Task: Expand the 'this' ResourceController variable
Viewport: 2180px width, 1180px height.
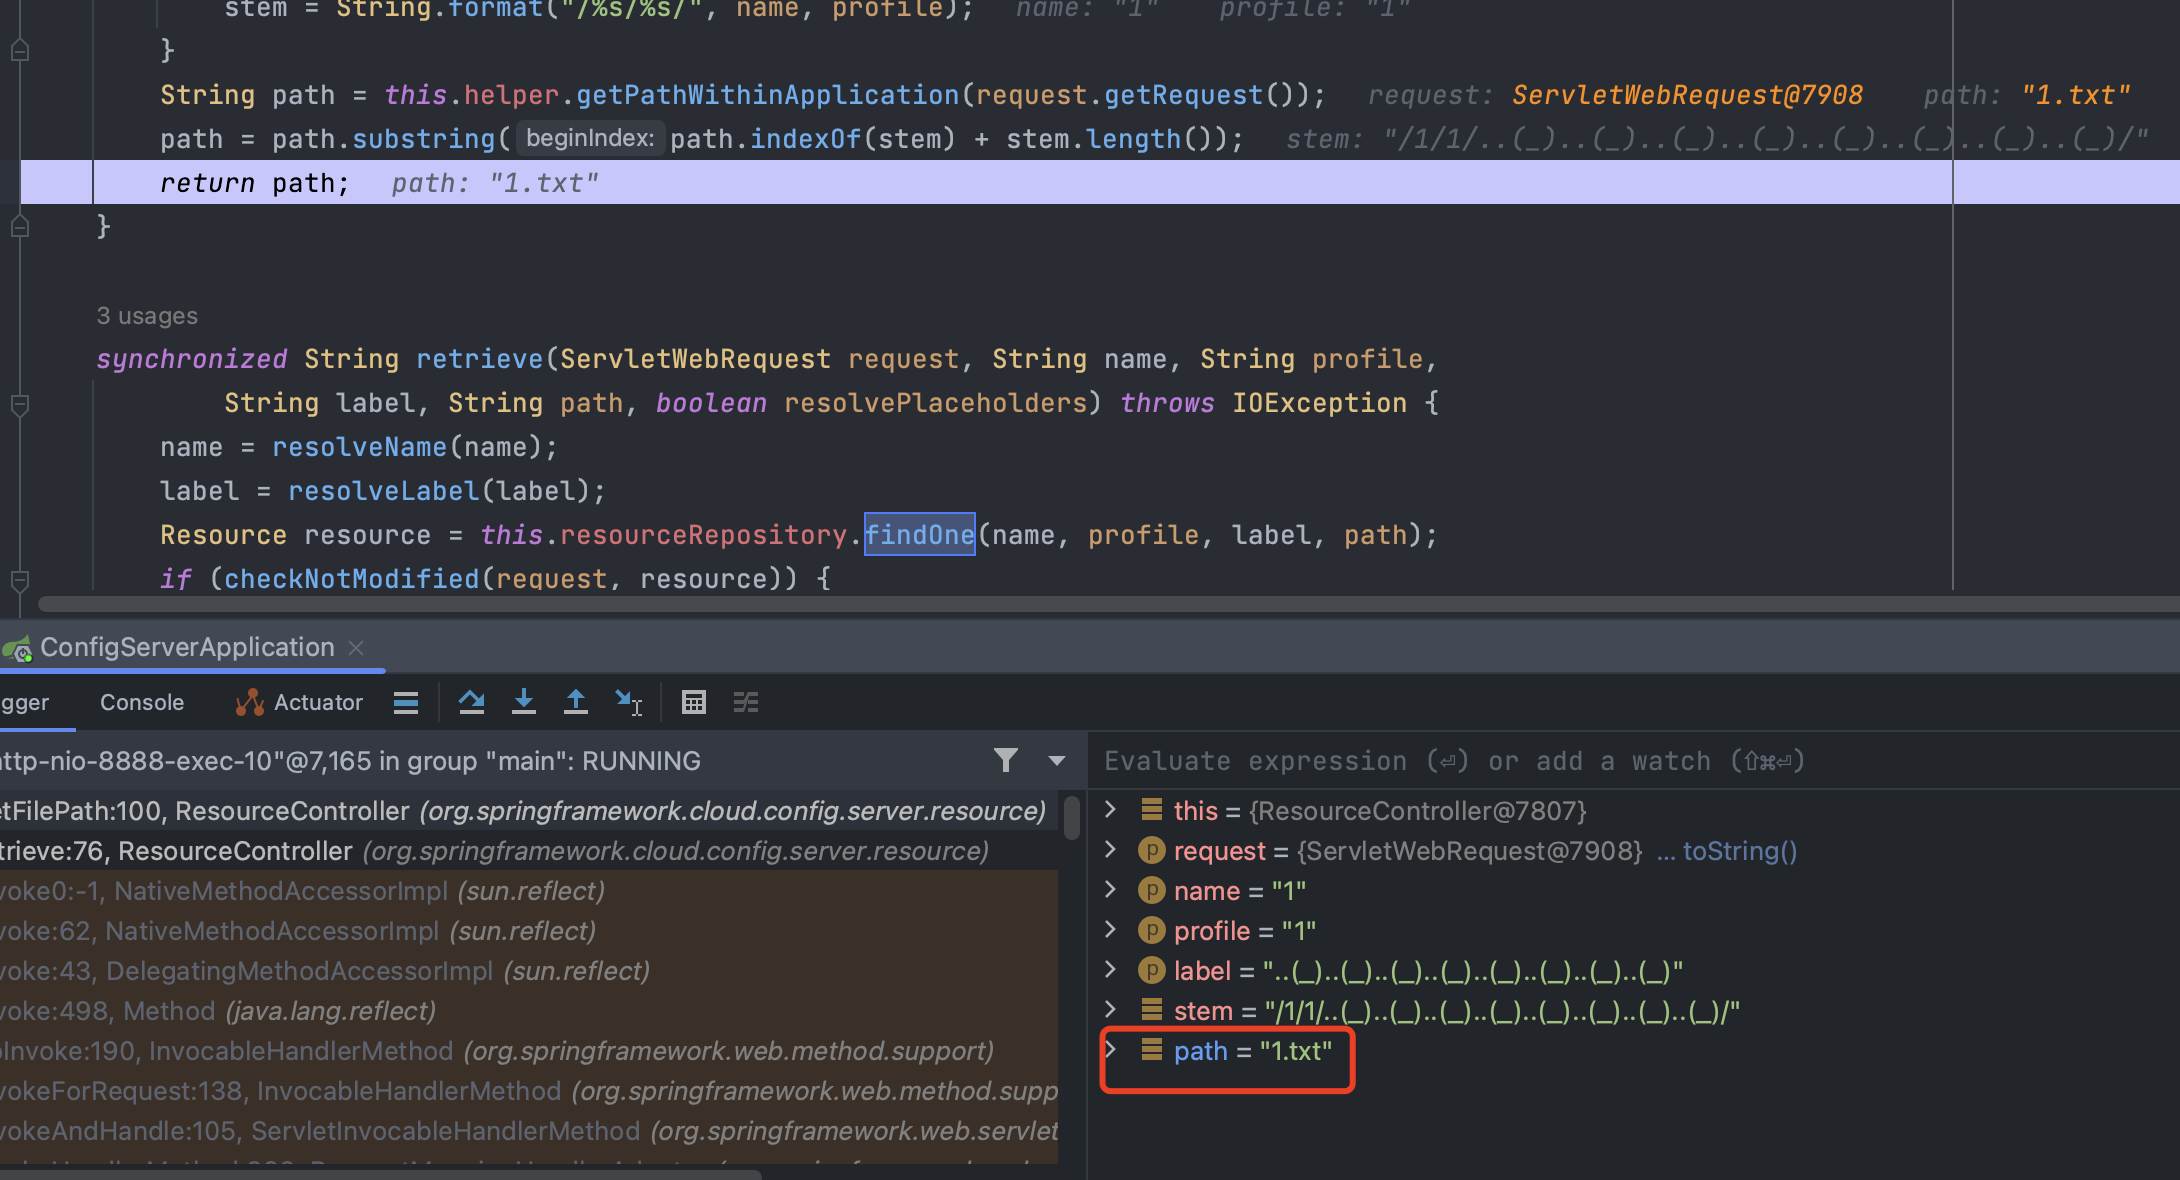Action: point(1110,810)
